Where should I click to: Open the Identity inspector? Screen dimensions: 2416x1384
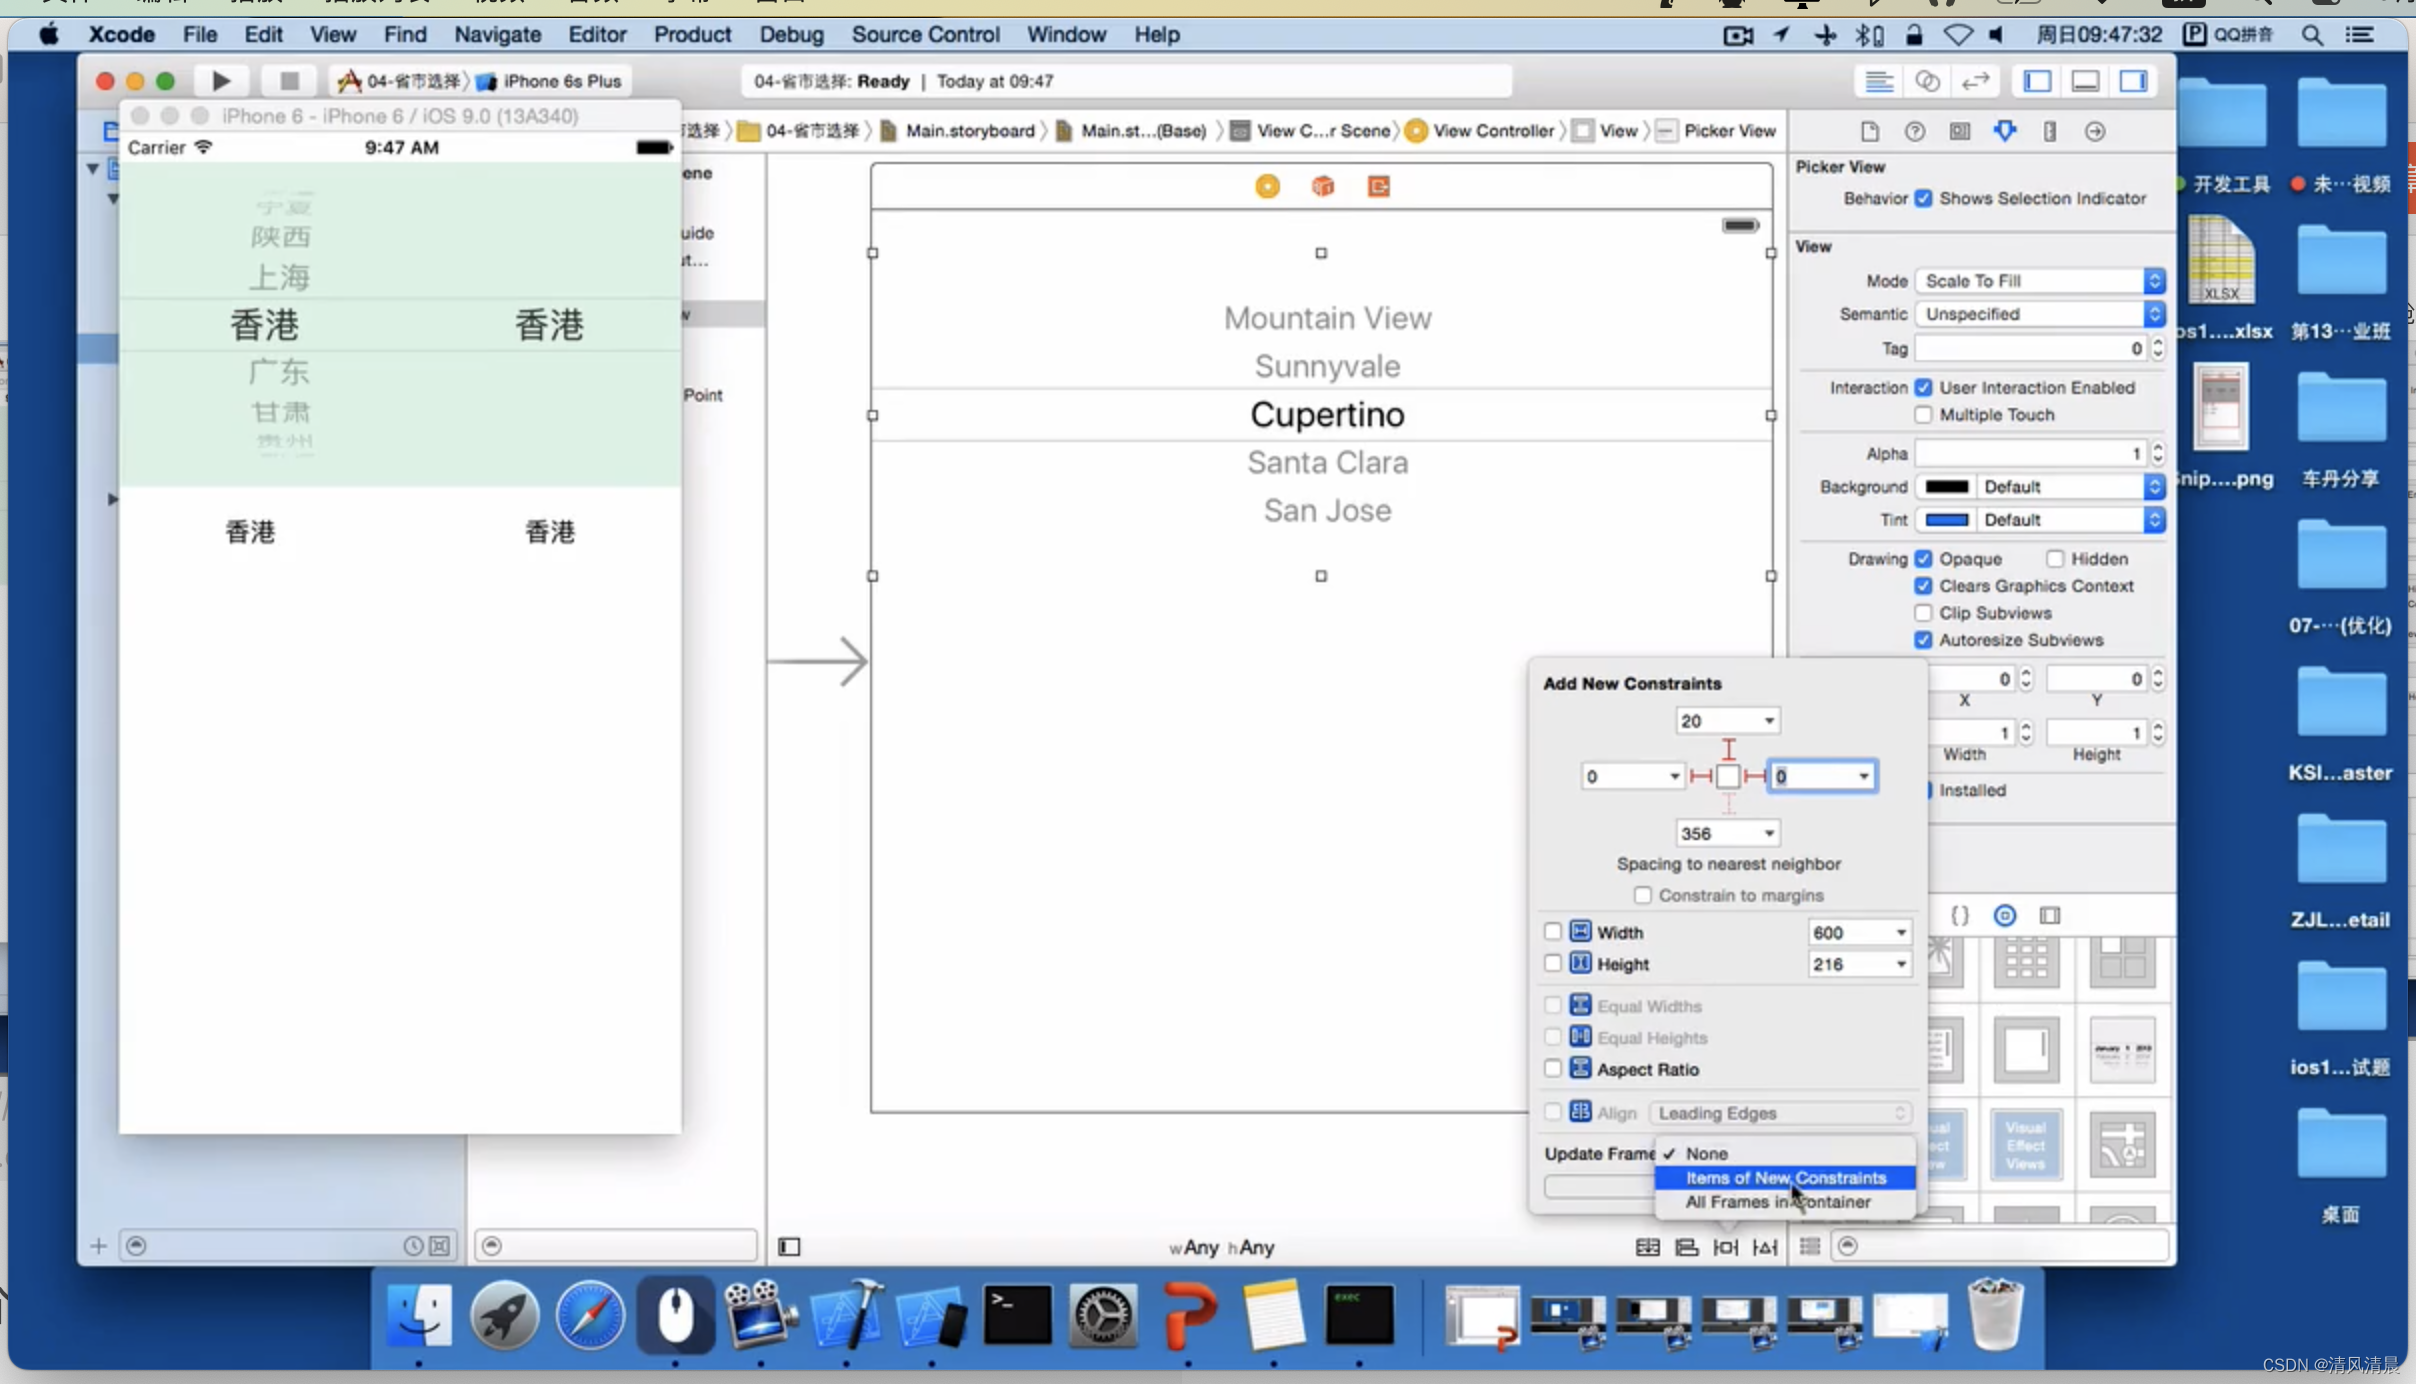click(1959, 132)
